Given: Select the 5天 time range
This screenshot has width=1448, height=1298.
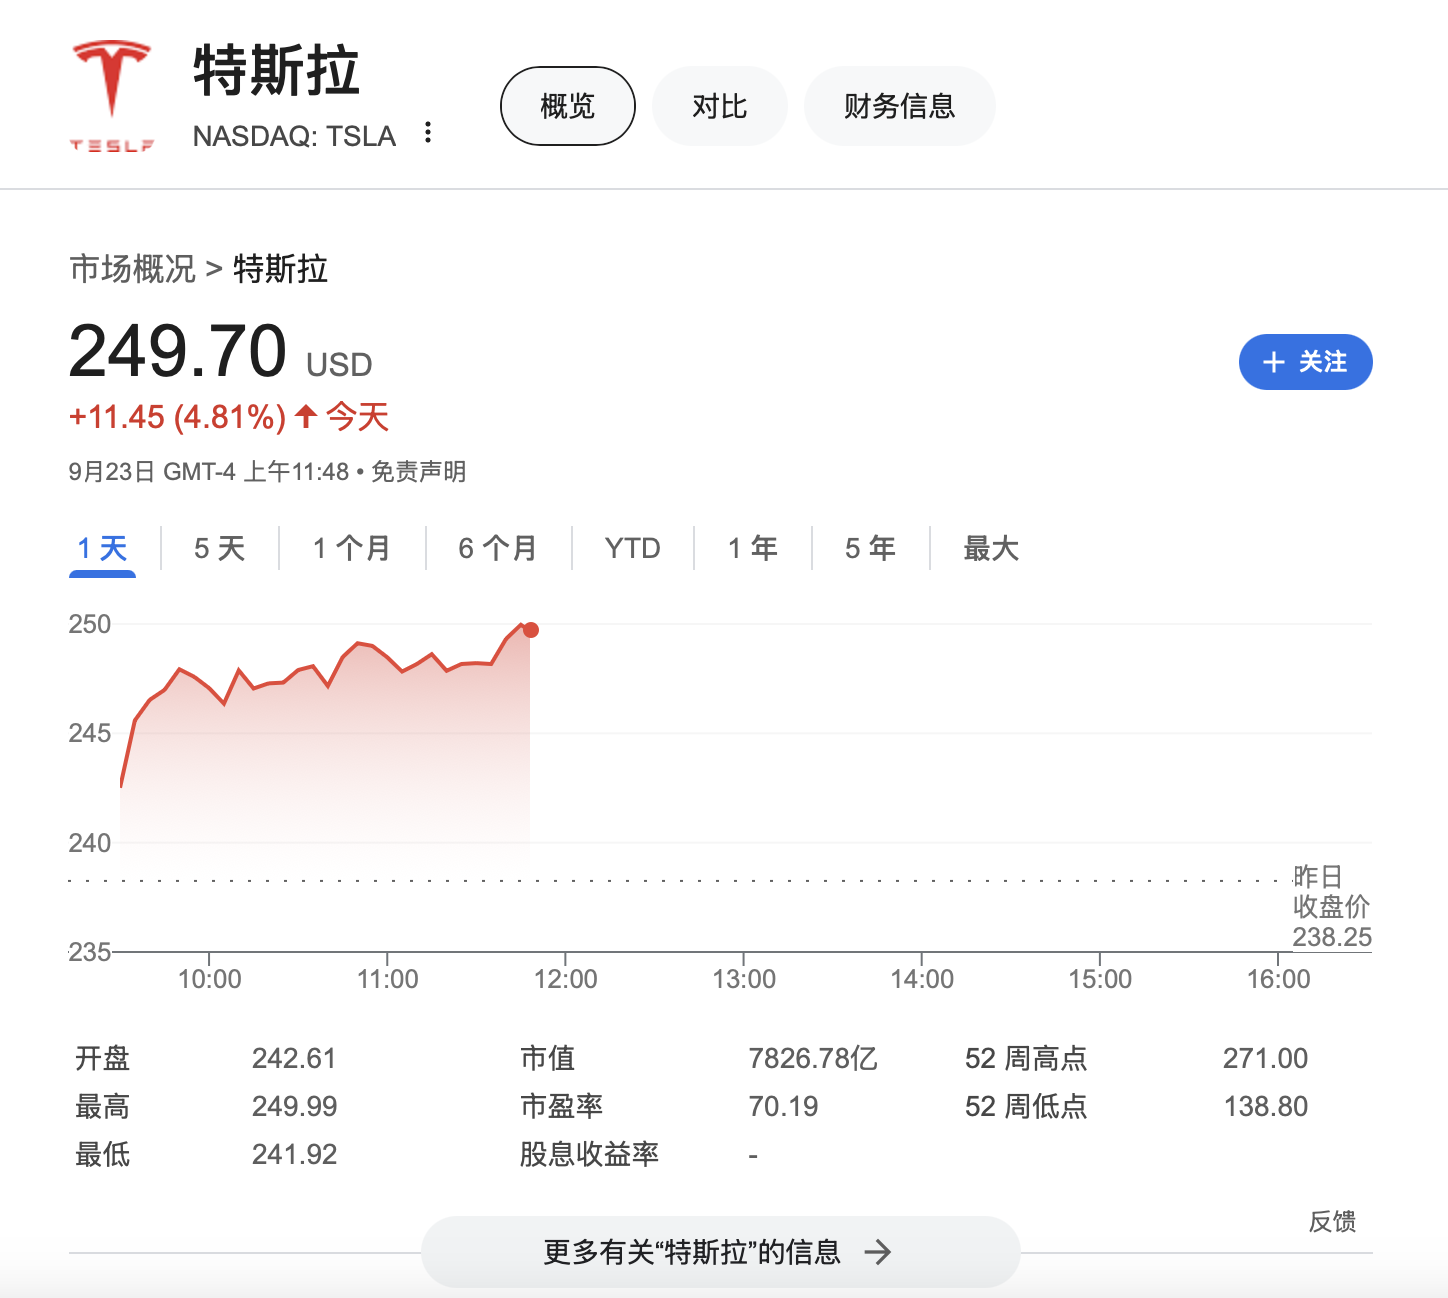Looking at the screenshot, I should (x=217, y=548).
